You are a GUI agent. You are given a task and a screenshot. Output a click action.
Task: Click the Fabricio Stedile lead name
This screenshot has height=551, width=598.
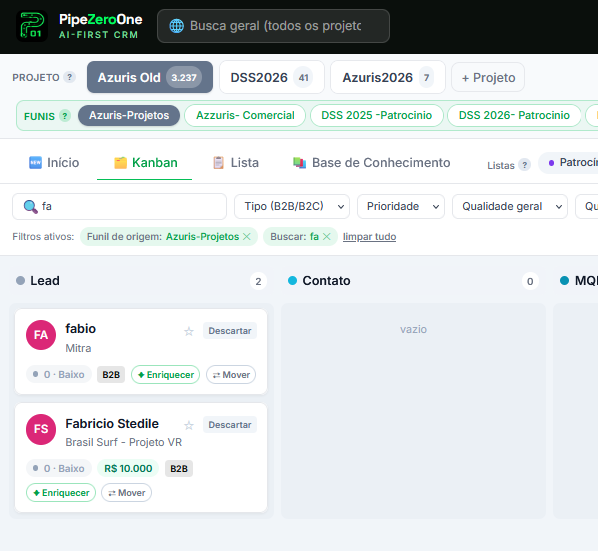click(x=112, y=424)
